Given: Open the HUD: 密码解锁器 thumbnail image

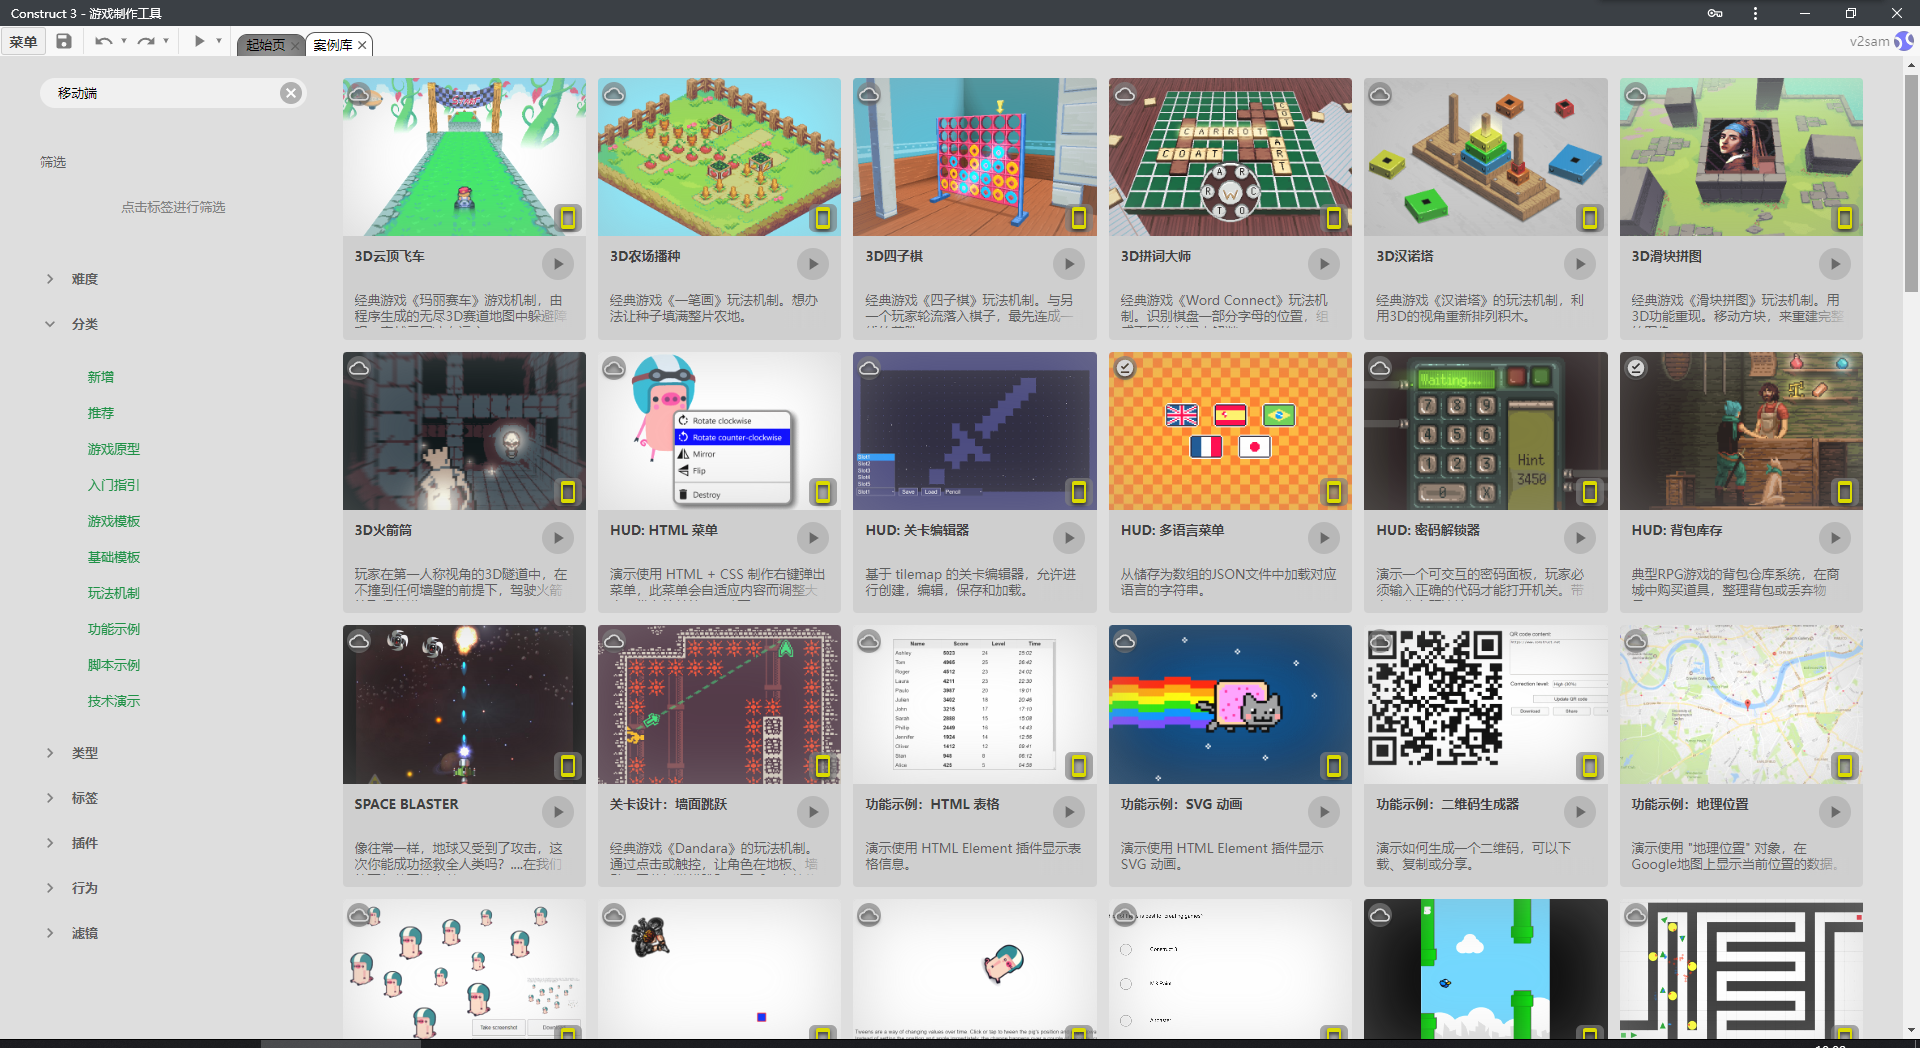Looking at the screenshot, I should [x=1486, y=431].
